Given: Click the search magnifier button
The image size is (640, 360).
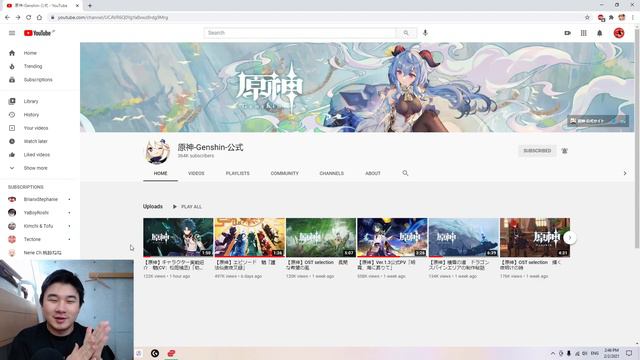Looking at the screenshot, I should 406,33.
